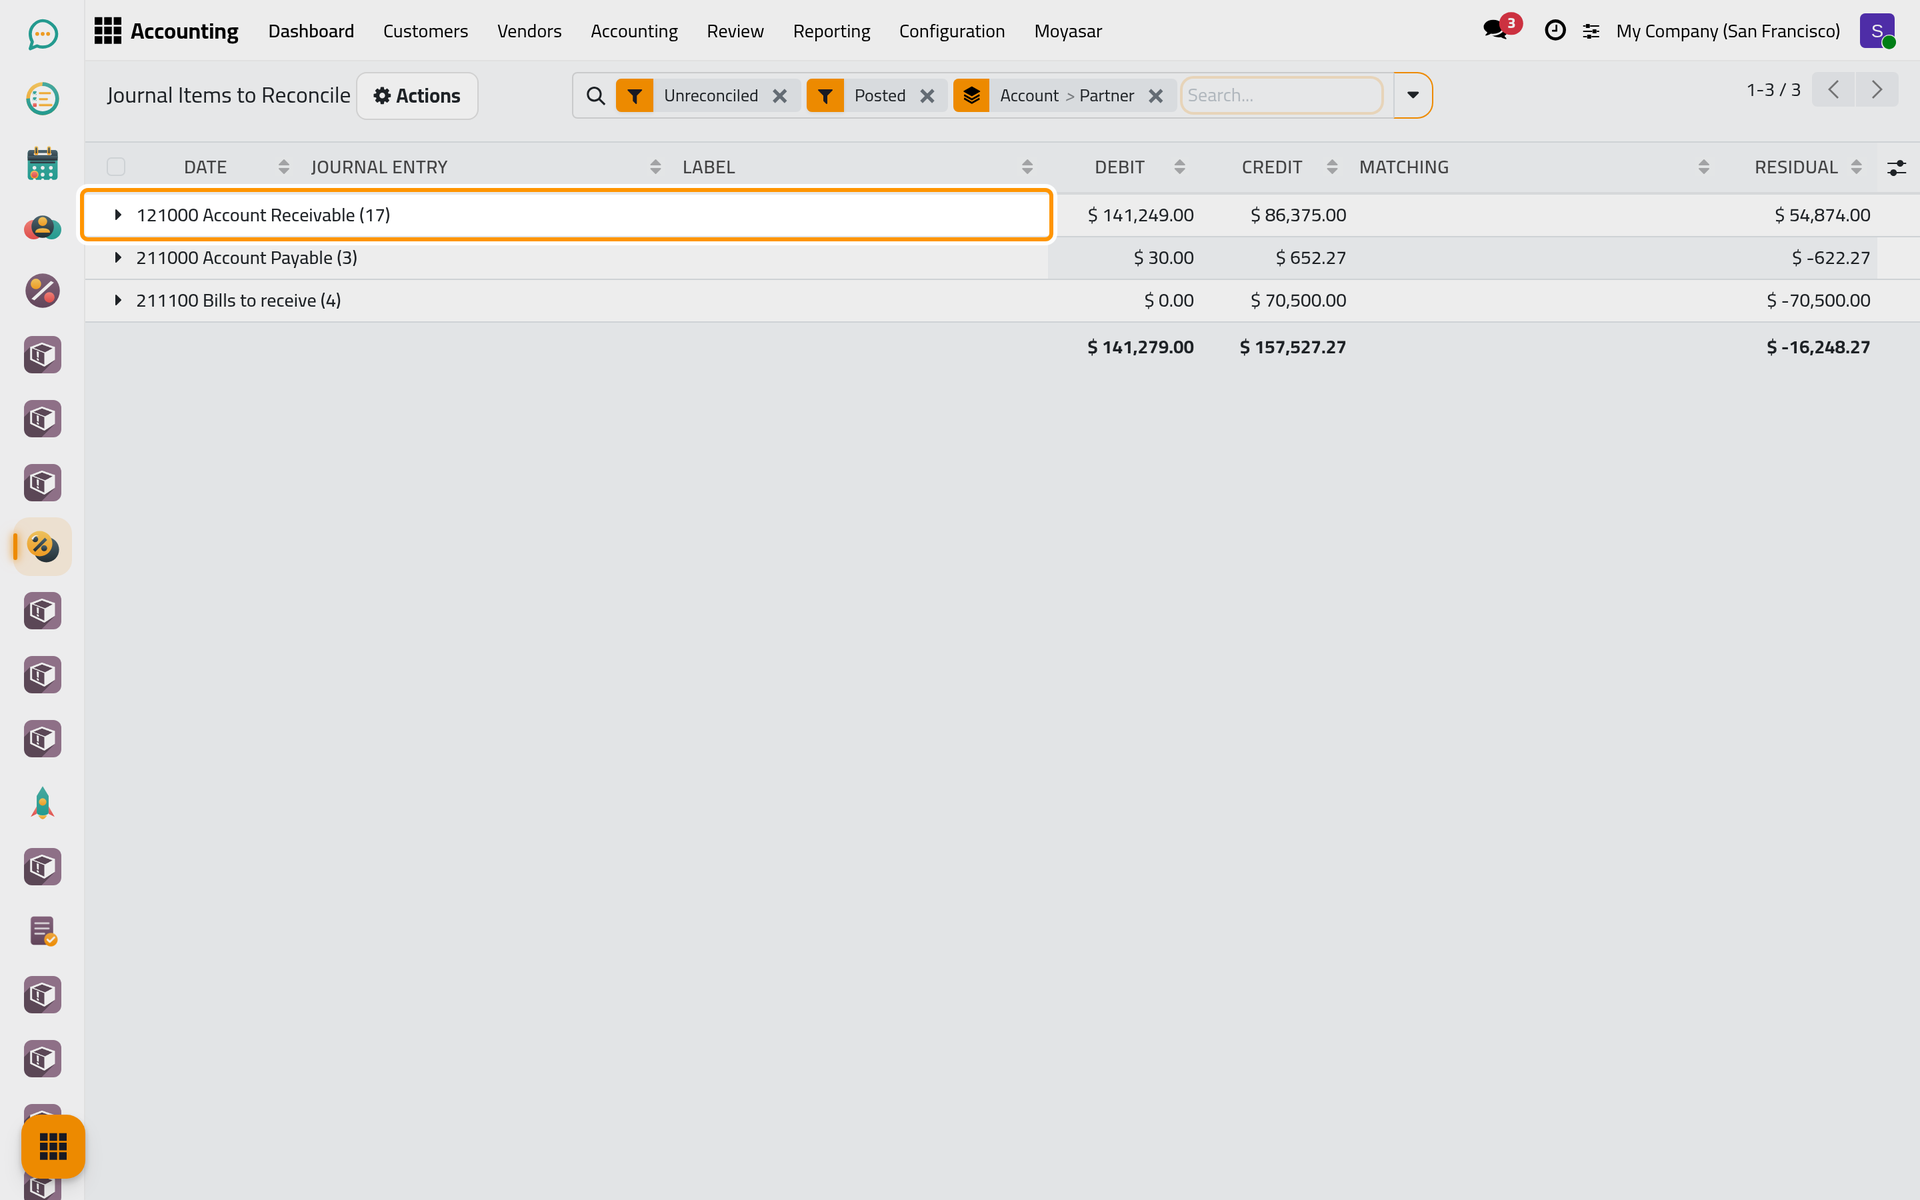The width and height of the screenshot is (1920, 1200).
Task: Focus the Search input field
Action: point(1281,96)
